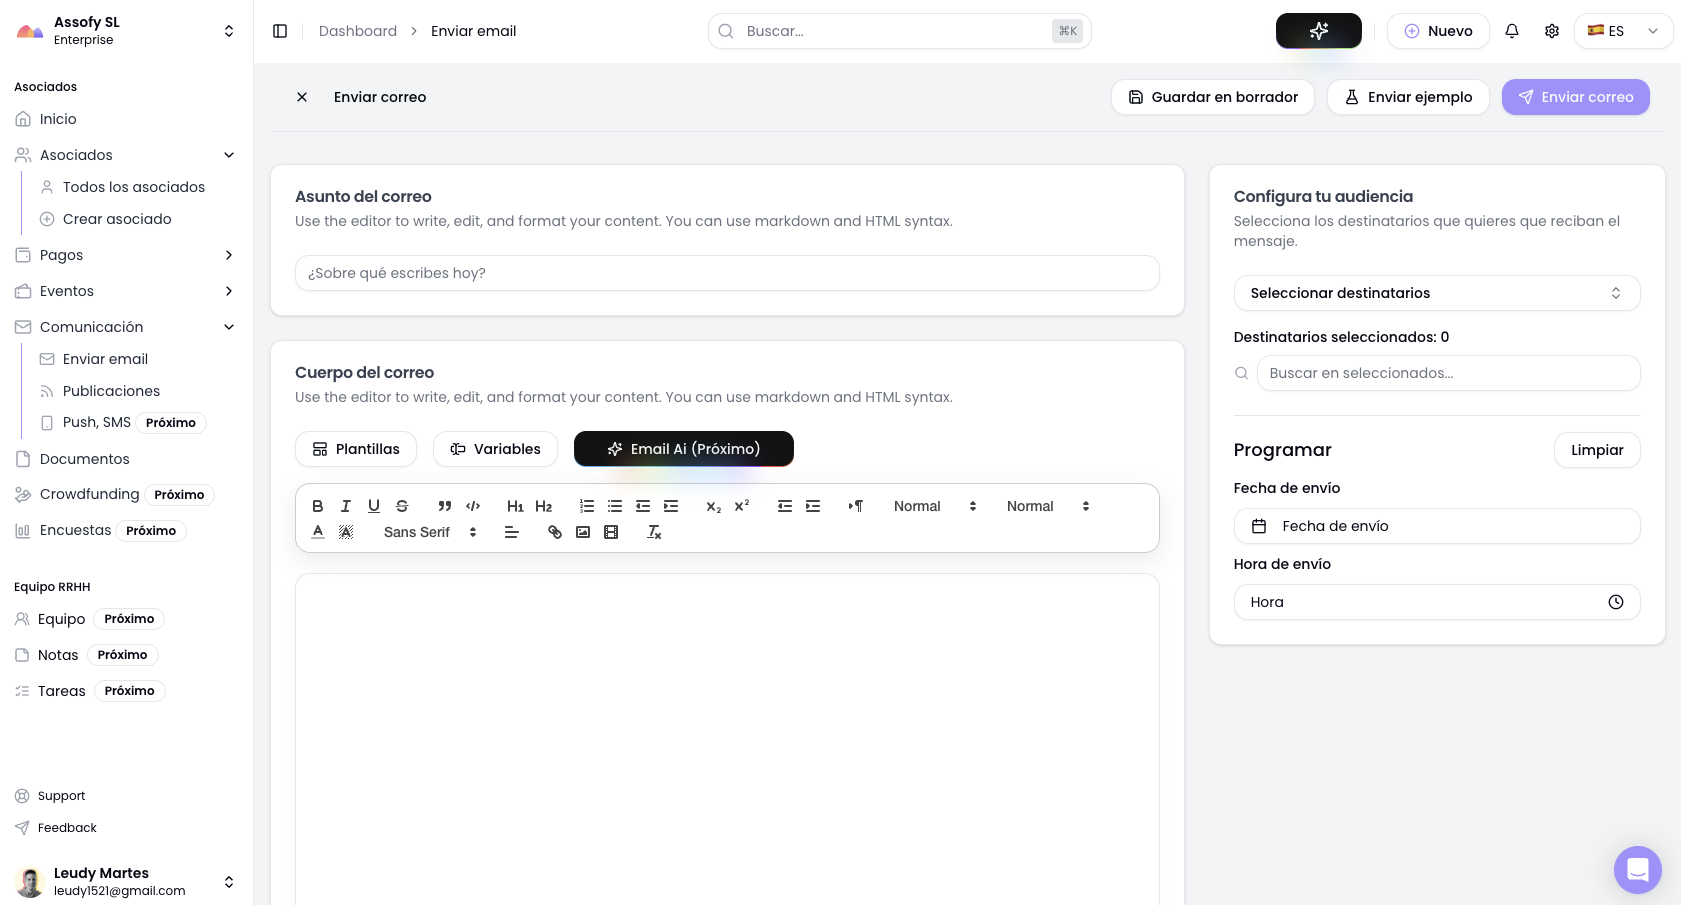Click the Asunto del correo input field
The image size is (1681, 905).
727,273
